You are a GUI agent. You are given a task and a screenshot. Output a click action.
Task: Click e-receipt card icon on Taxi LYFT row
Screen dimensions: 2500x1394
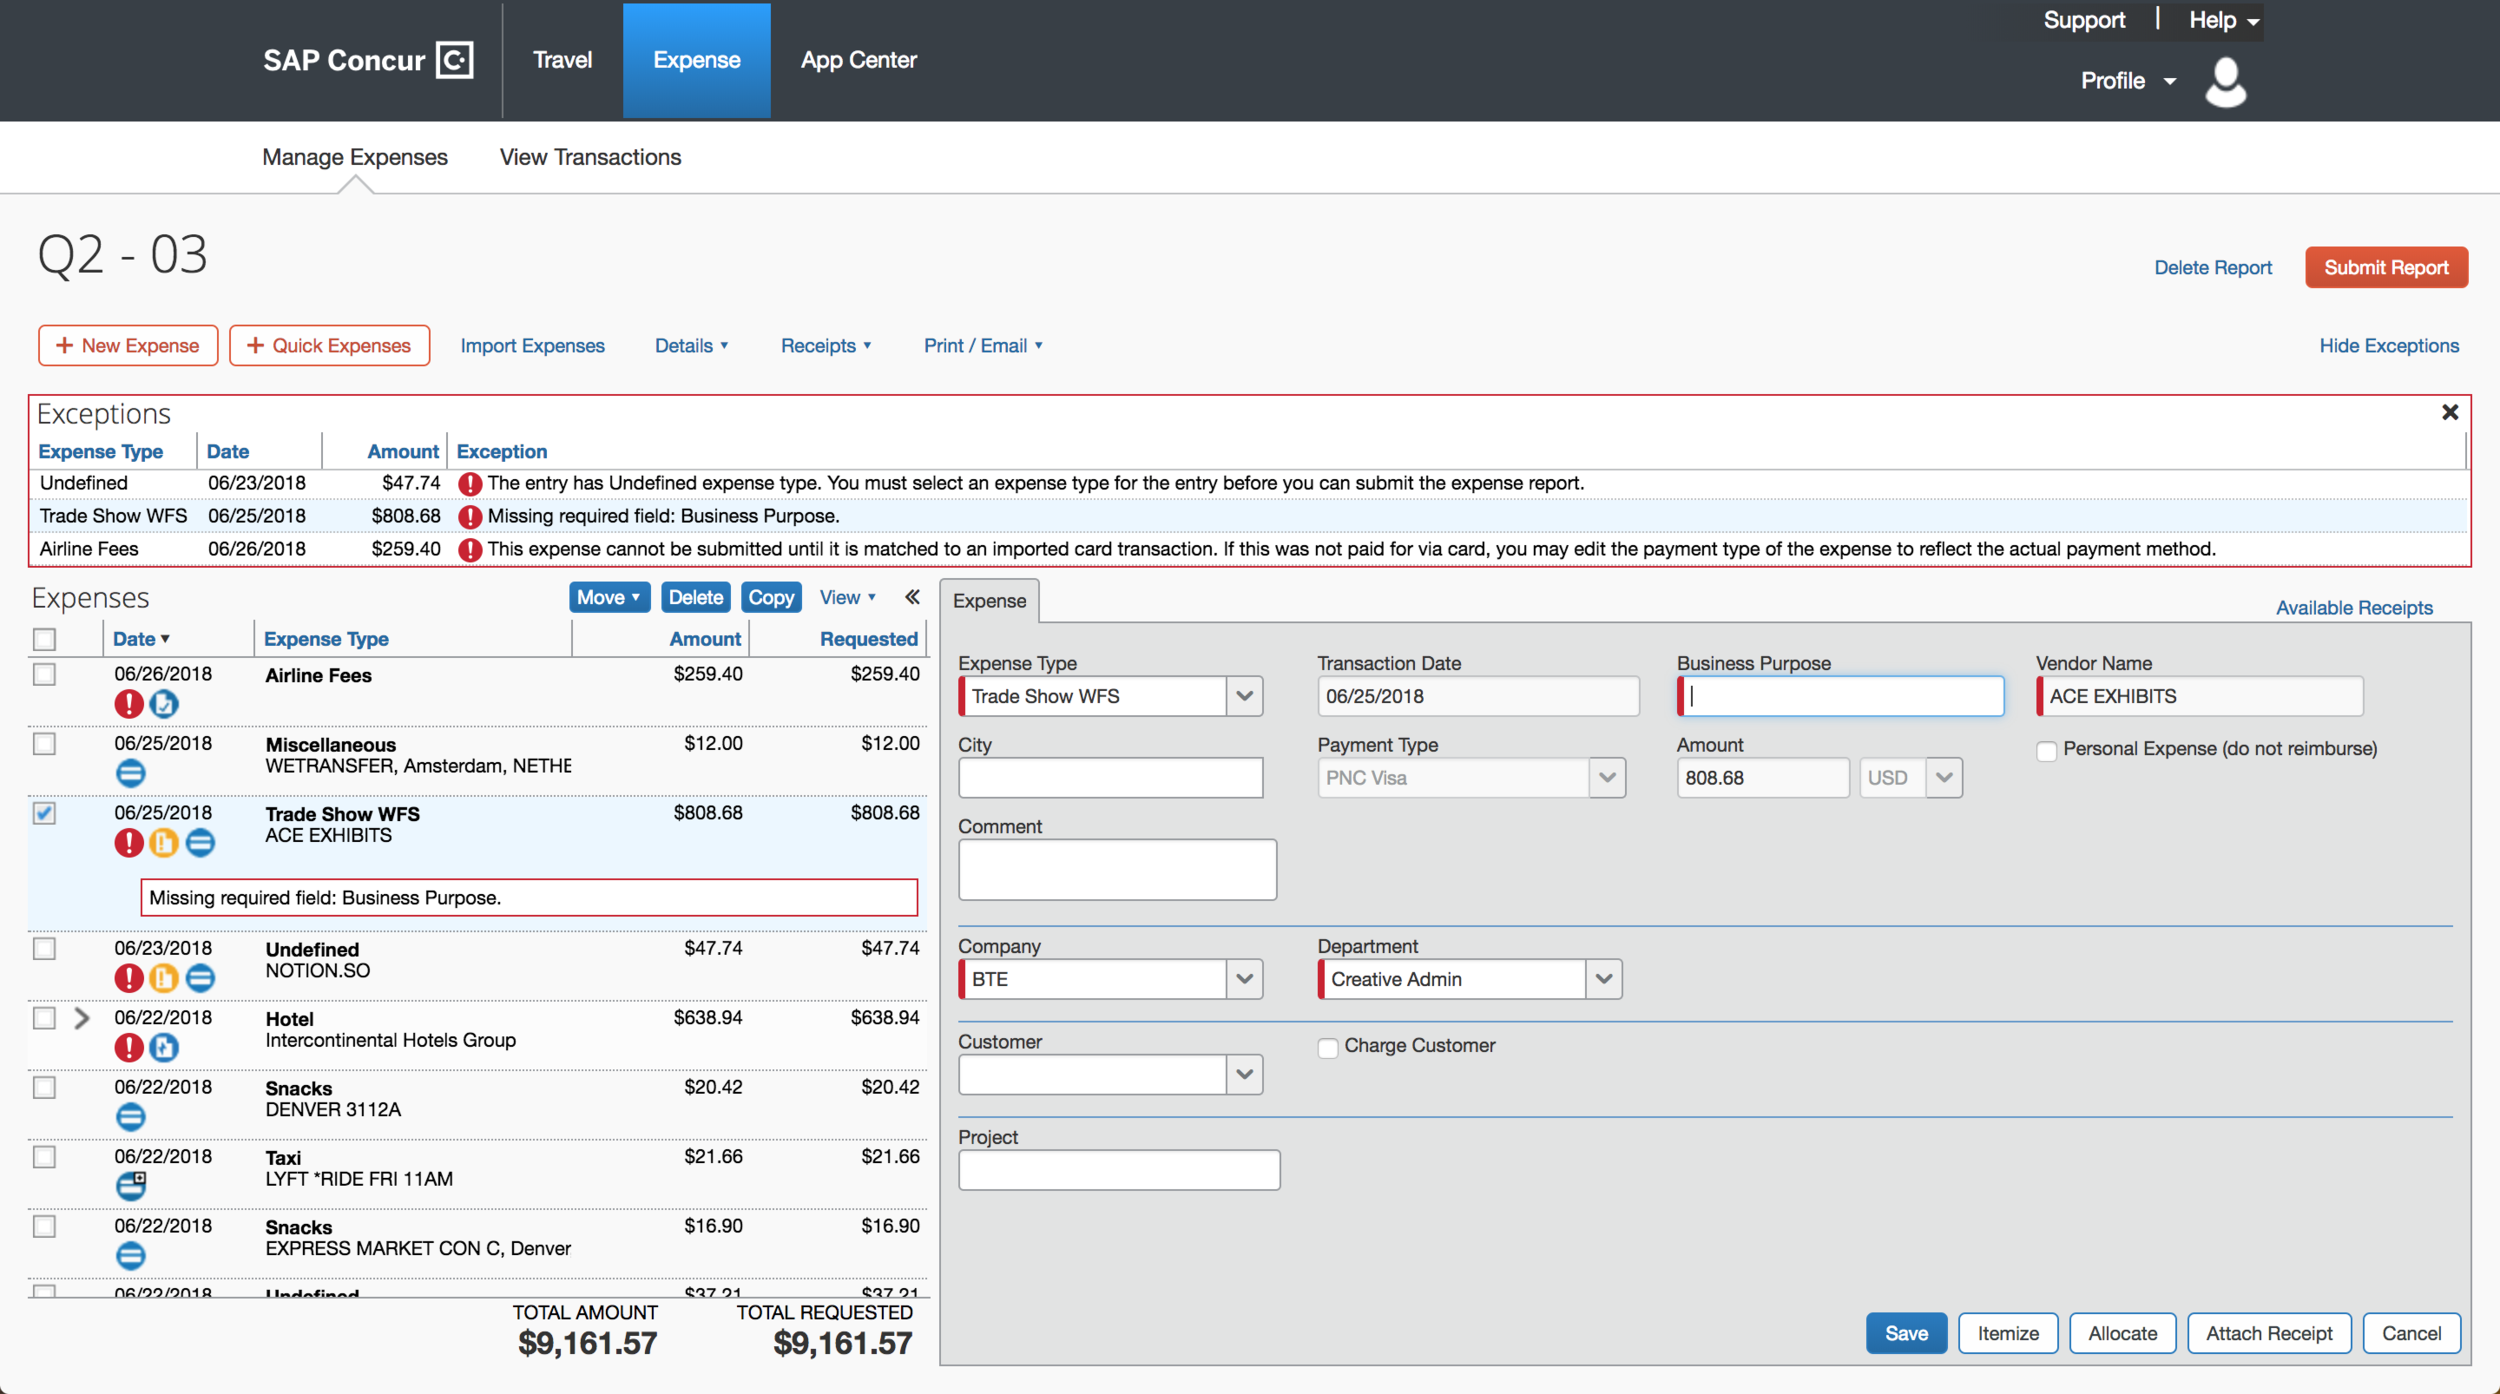[131, 1186]
